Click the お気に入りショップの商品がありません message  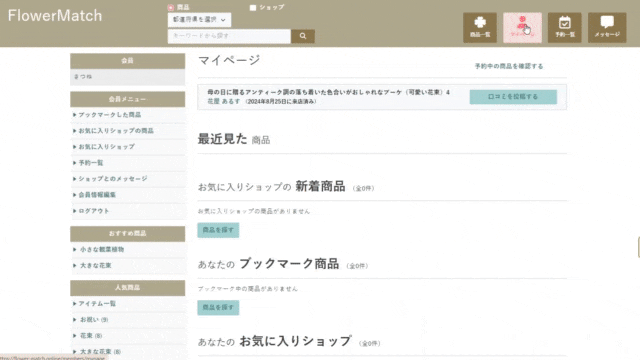pyautogui.click(x=254, y=211)
